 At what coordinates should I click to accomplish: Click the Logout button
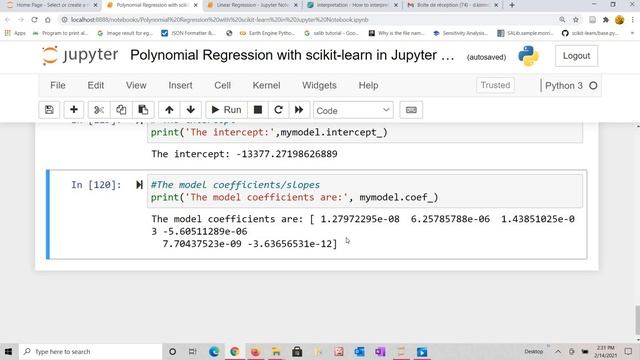576,56
